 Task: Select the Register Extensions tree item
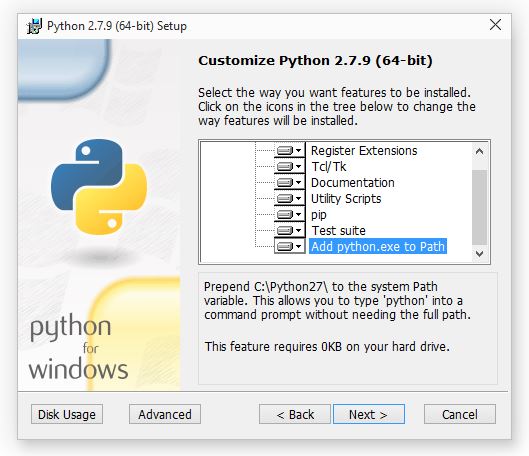[364, 150]
